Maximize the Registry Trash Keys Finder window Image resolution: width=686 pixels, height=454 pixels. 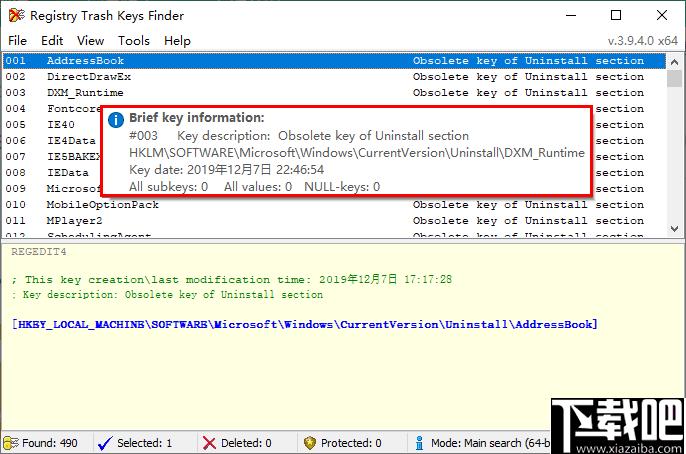pyautogui.click(x=616, y=15)
